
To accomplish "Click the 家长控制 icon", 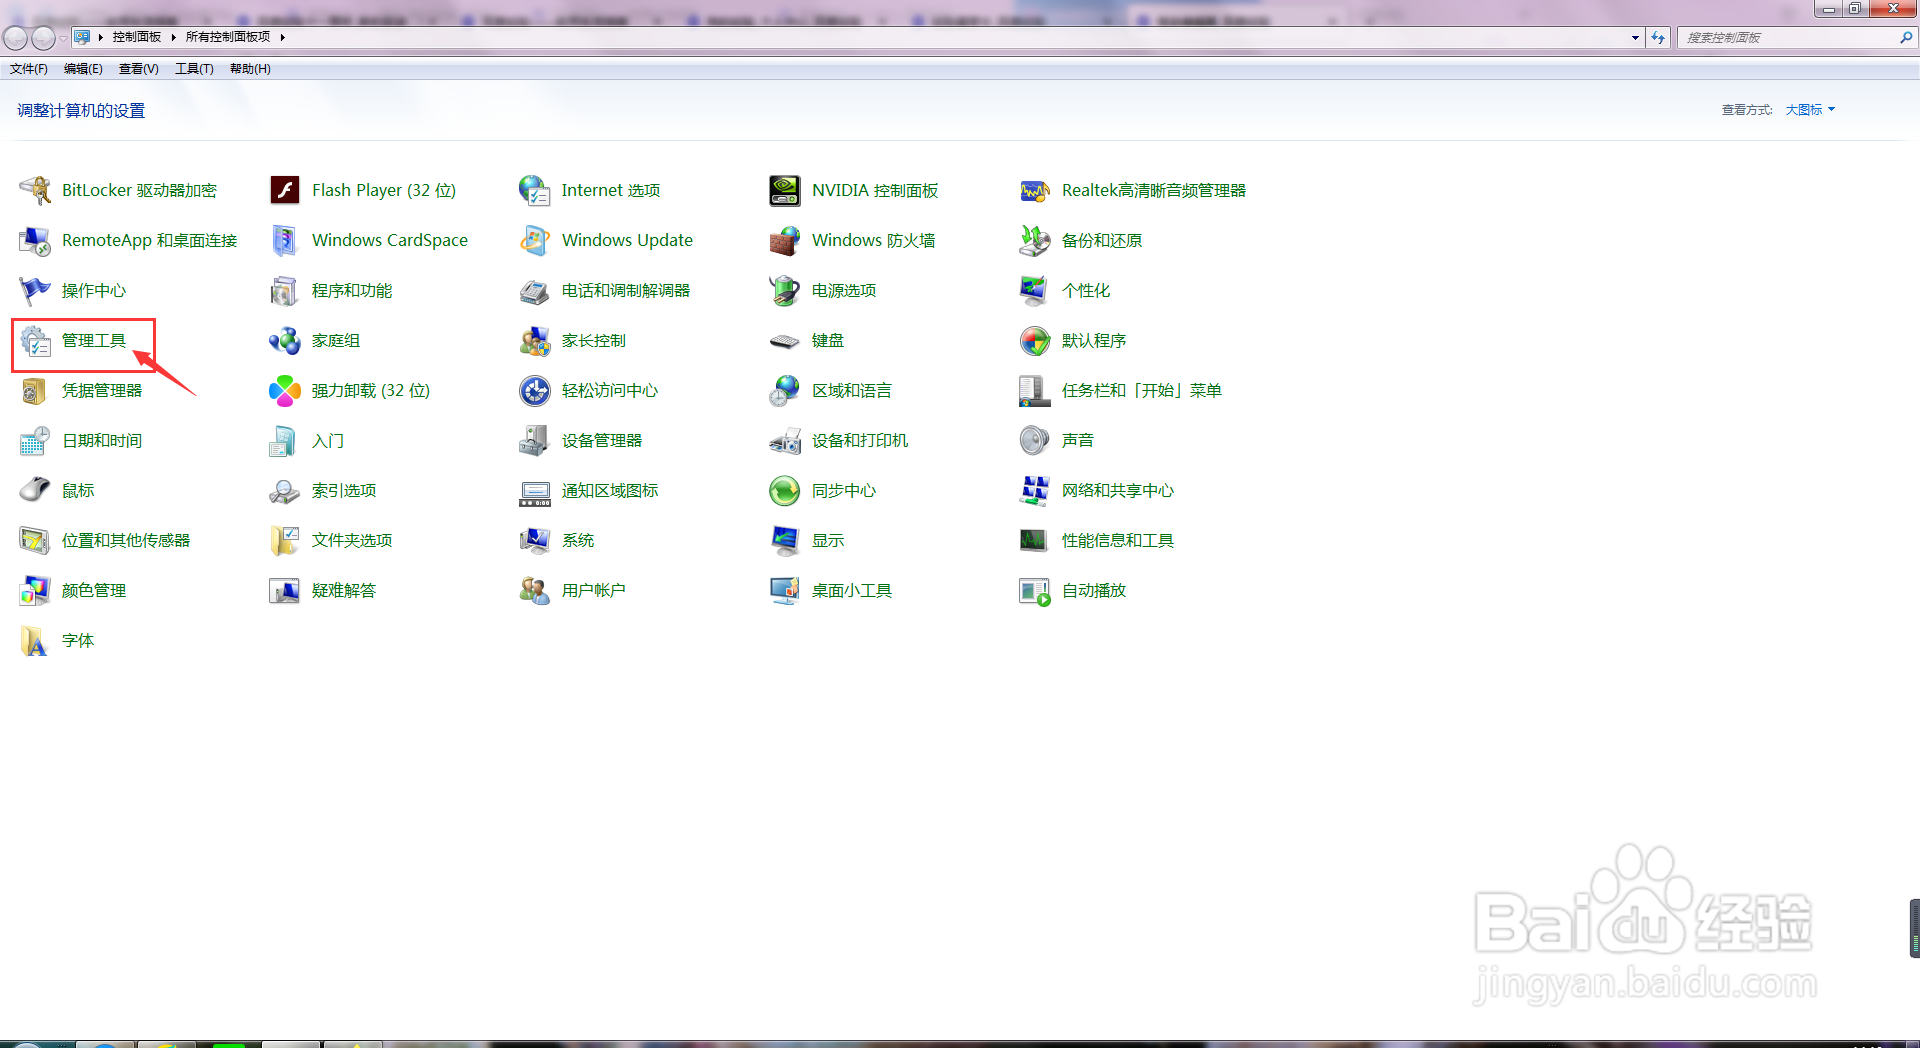I will coord(535,340).
